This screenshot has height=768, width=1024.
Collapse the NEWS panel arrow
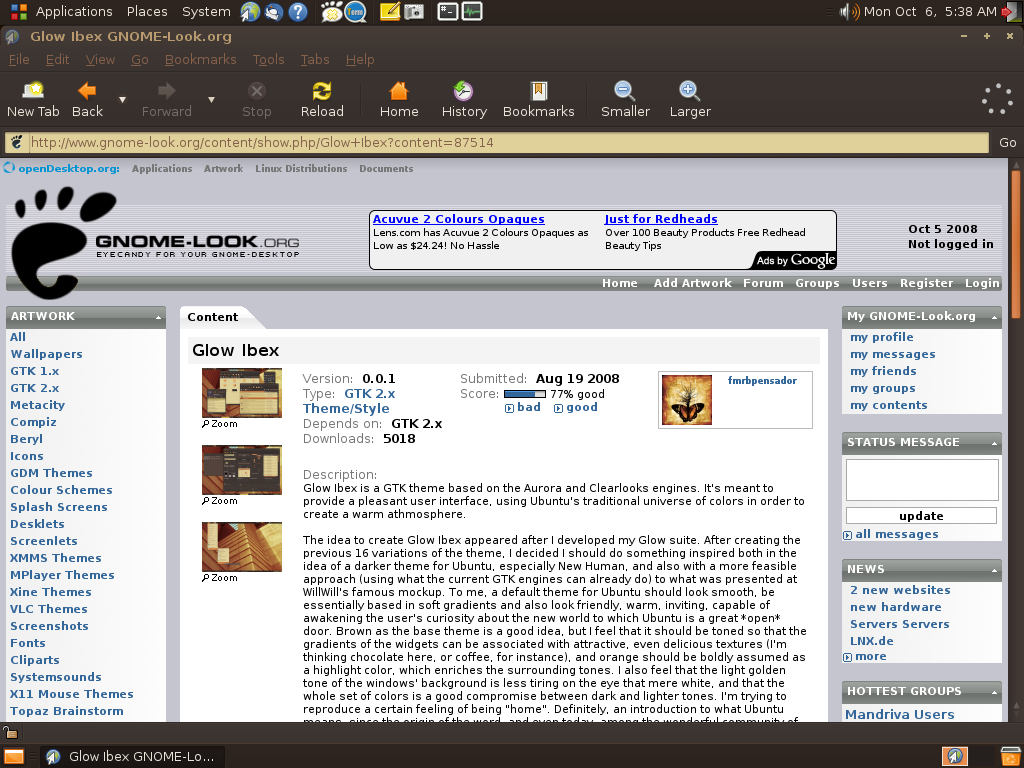click(994, 570)
